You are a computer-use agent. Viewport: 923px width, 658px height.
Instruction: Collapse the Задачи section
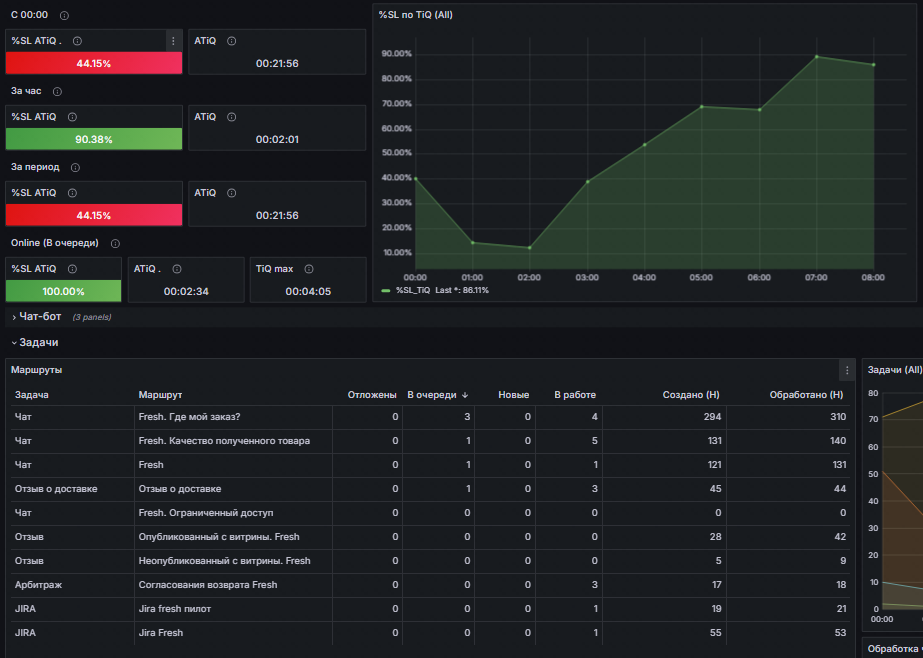(35, 343)
